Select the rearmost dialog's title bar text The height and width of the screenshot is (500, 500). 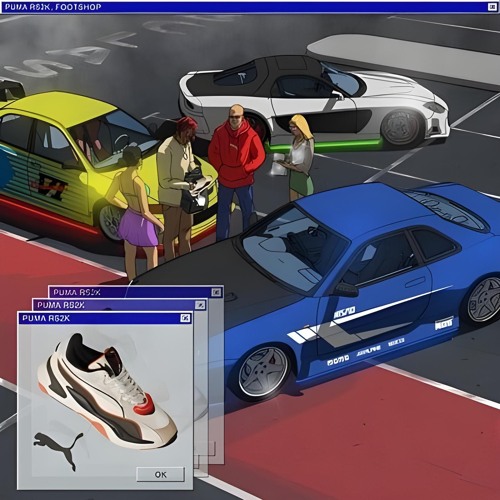coord(77,292)
